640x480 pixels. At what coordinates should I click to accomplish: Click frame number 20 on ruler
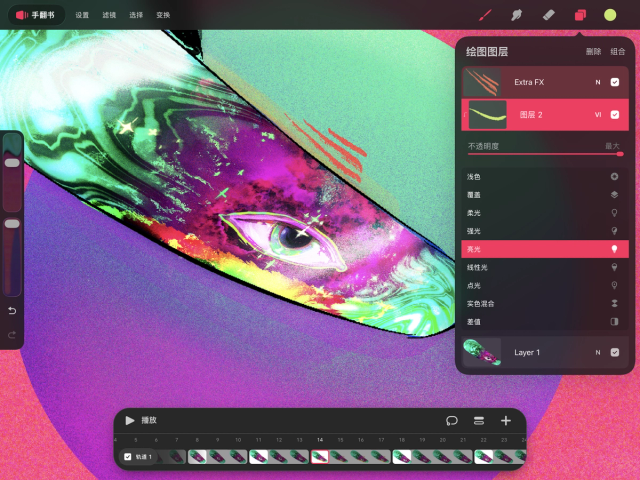(442, 440)
